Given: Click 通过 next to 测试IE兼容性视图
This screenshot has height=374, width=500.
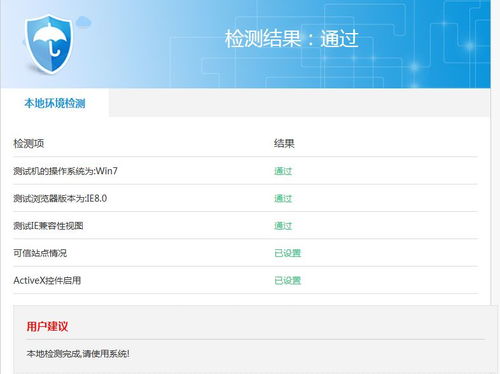Looking at the screenshot, I should click(x=283, y=226).
